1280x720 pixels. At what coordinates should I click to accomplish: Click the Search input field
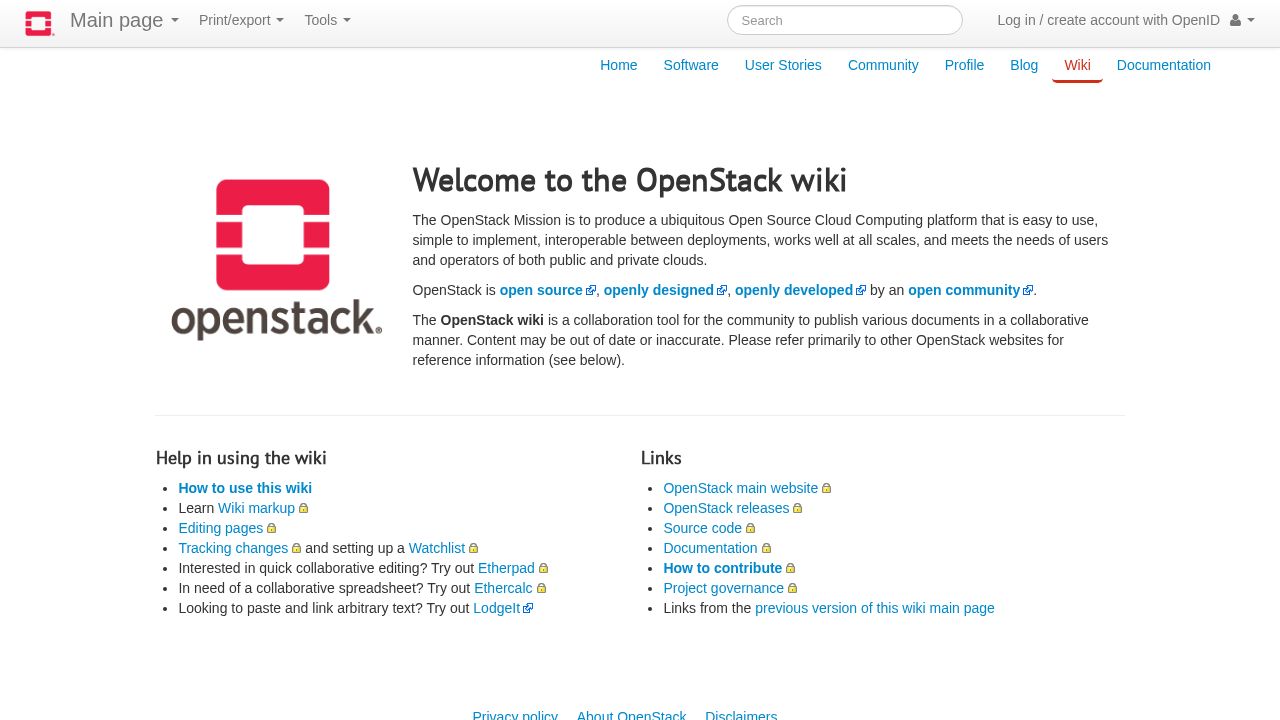[845, 20]
